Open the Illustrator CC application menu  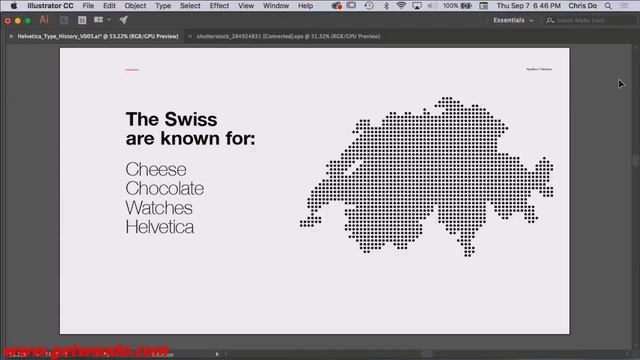pyautogui.click(x=50, y=6)
